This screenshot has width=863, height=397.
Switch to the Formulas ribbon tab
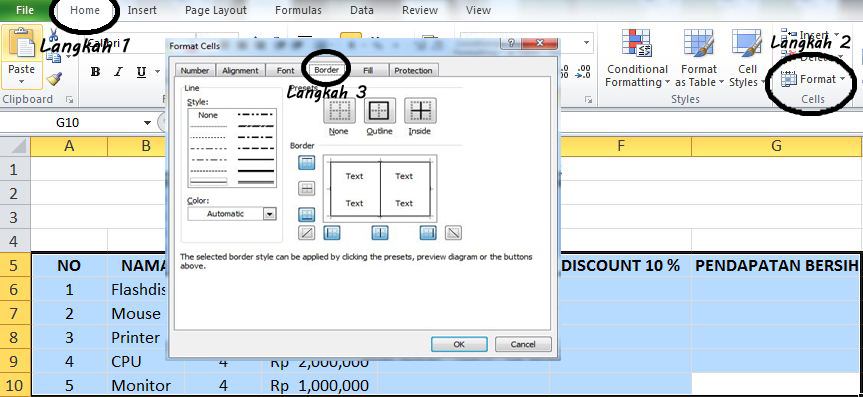(x=298, y=10)
